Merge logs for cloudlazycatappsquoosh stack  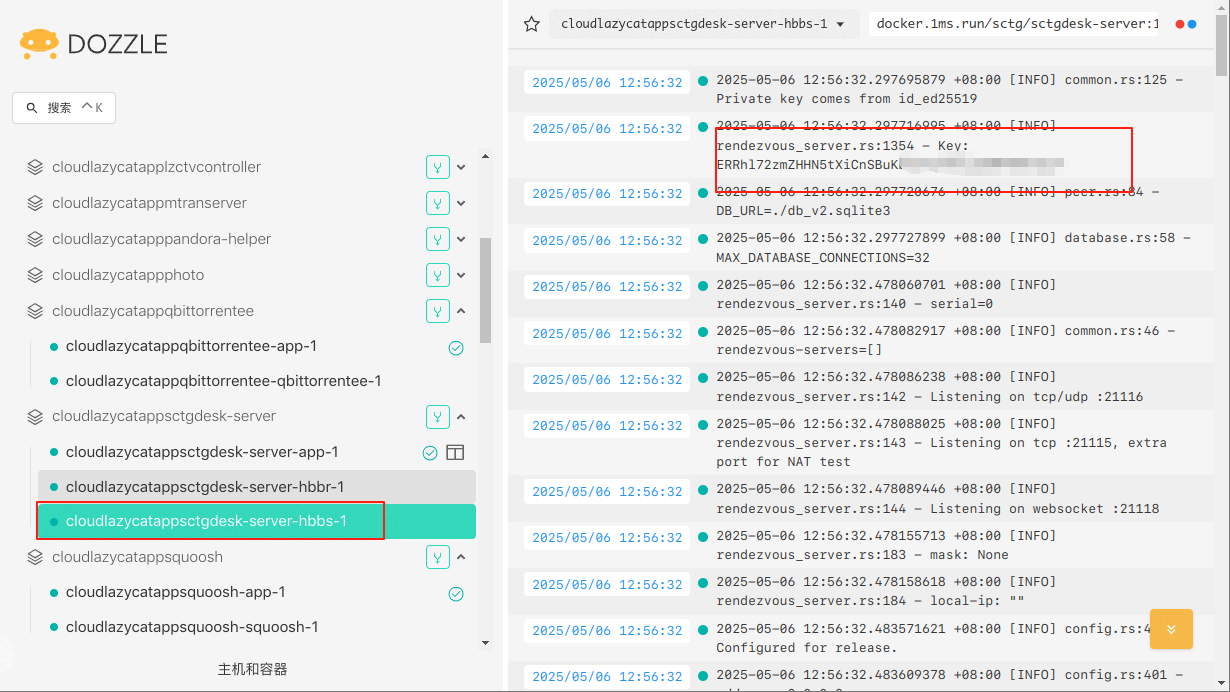point(437,557)
